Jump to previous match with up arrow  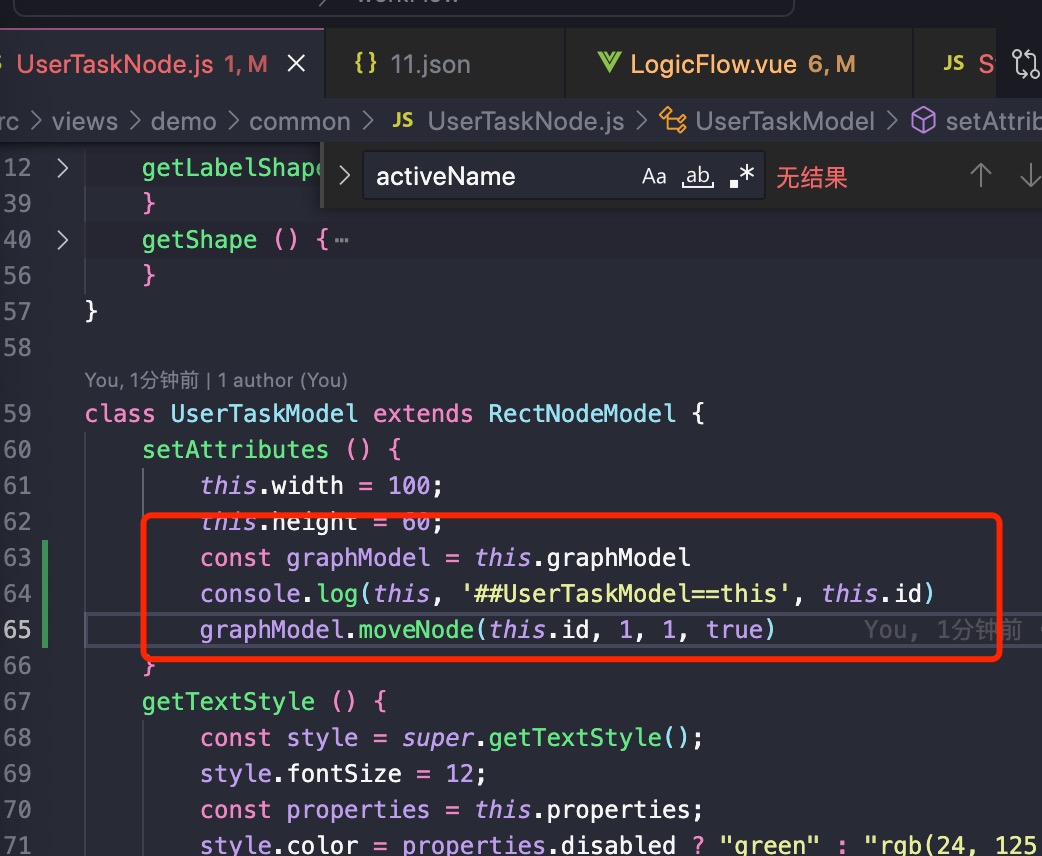coord(981,176)
